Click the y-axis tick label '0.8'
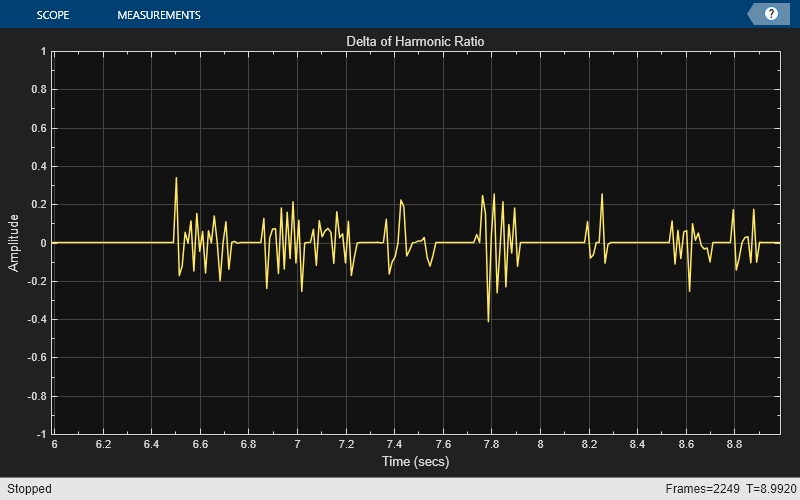The width and height of the screenshot is (800, 500). (39, 89)
